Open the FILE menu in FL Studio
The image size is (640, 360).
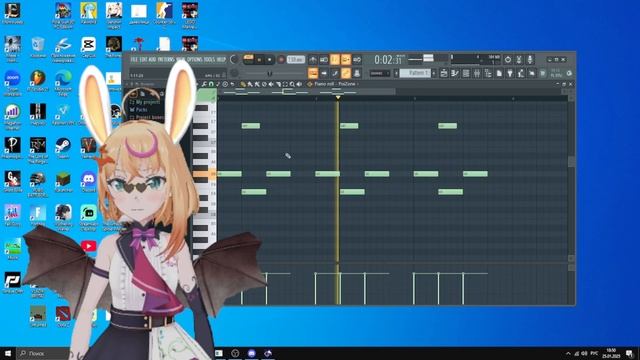tap(133, 60)
